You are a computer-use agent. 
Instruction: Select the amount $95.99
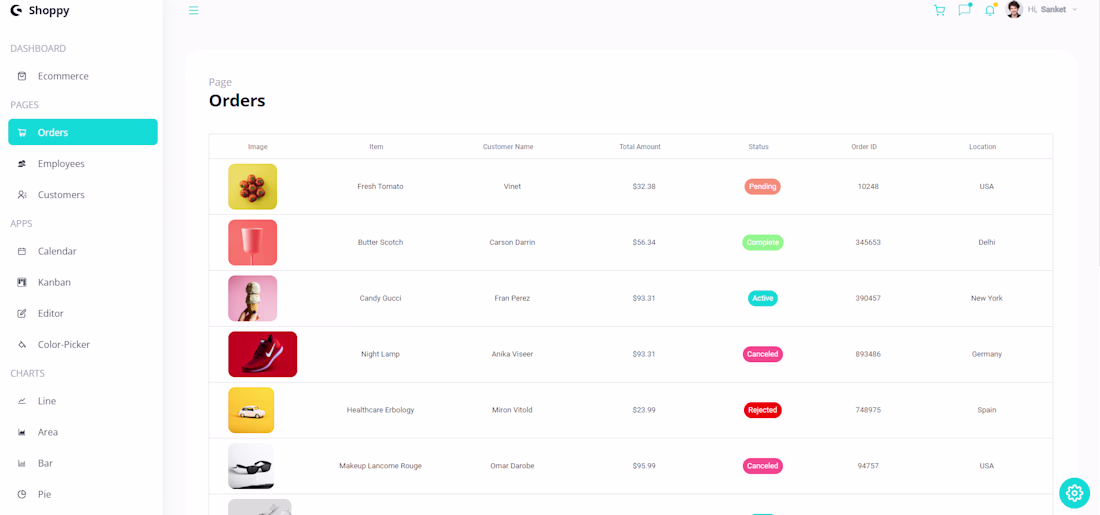coord(644,466)
